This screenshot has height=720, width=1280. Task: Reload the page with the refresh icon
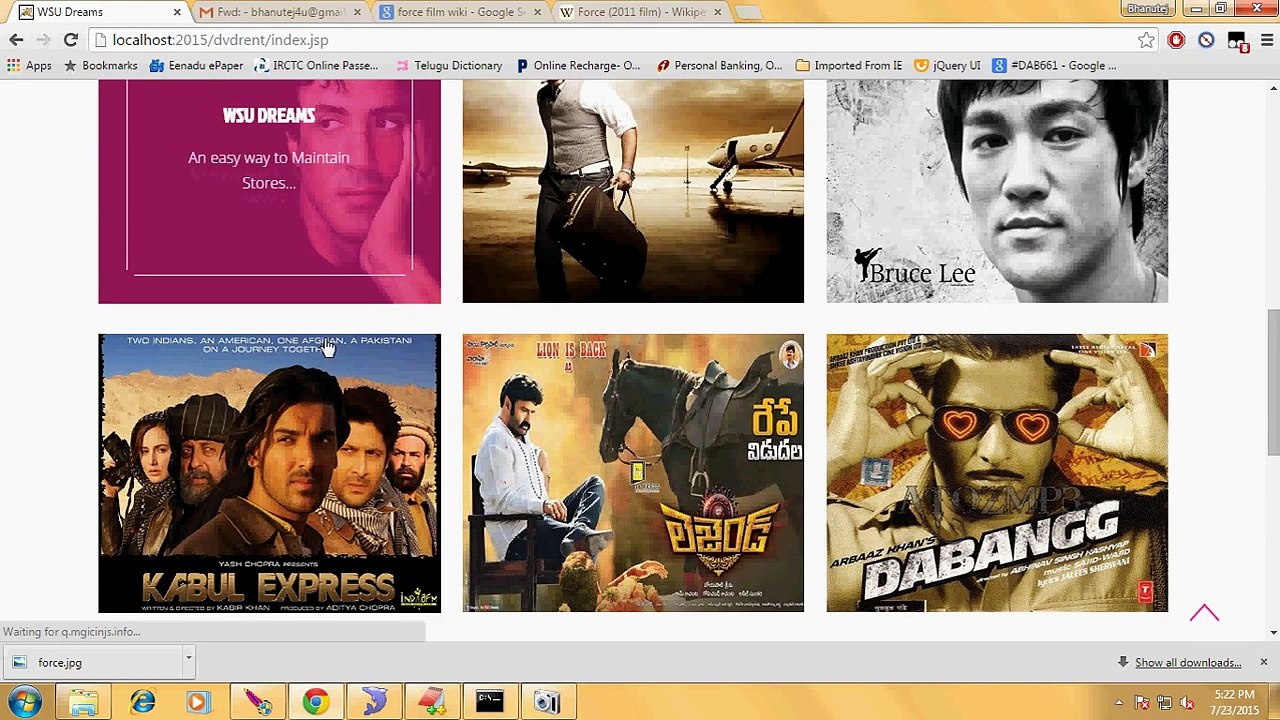coord(70,40)
